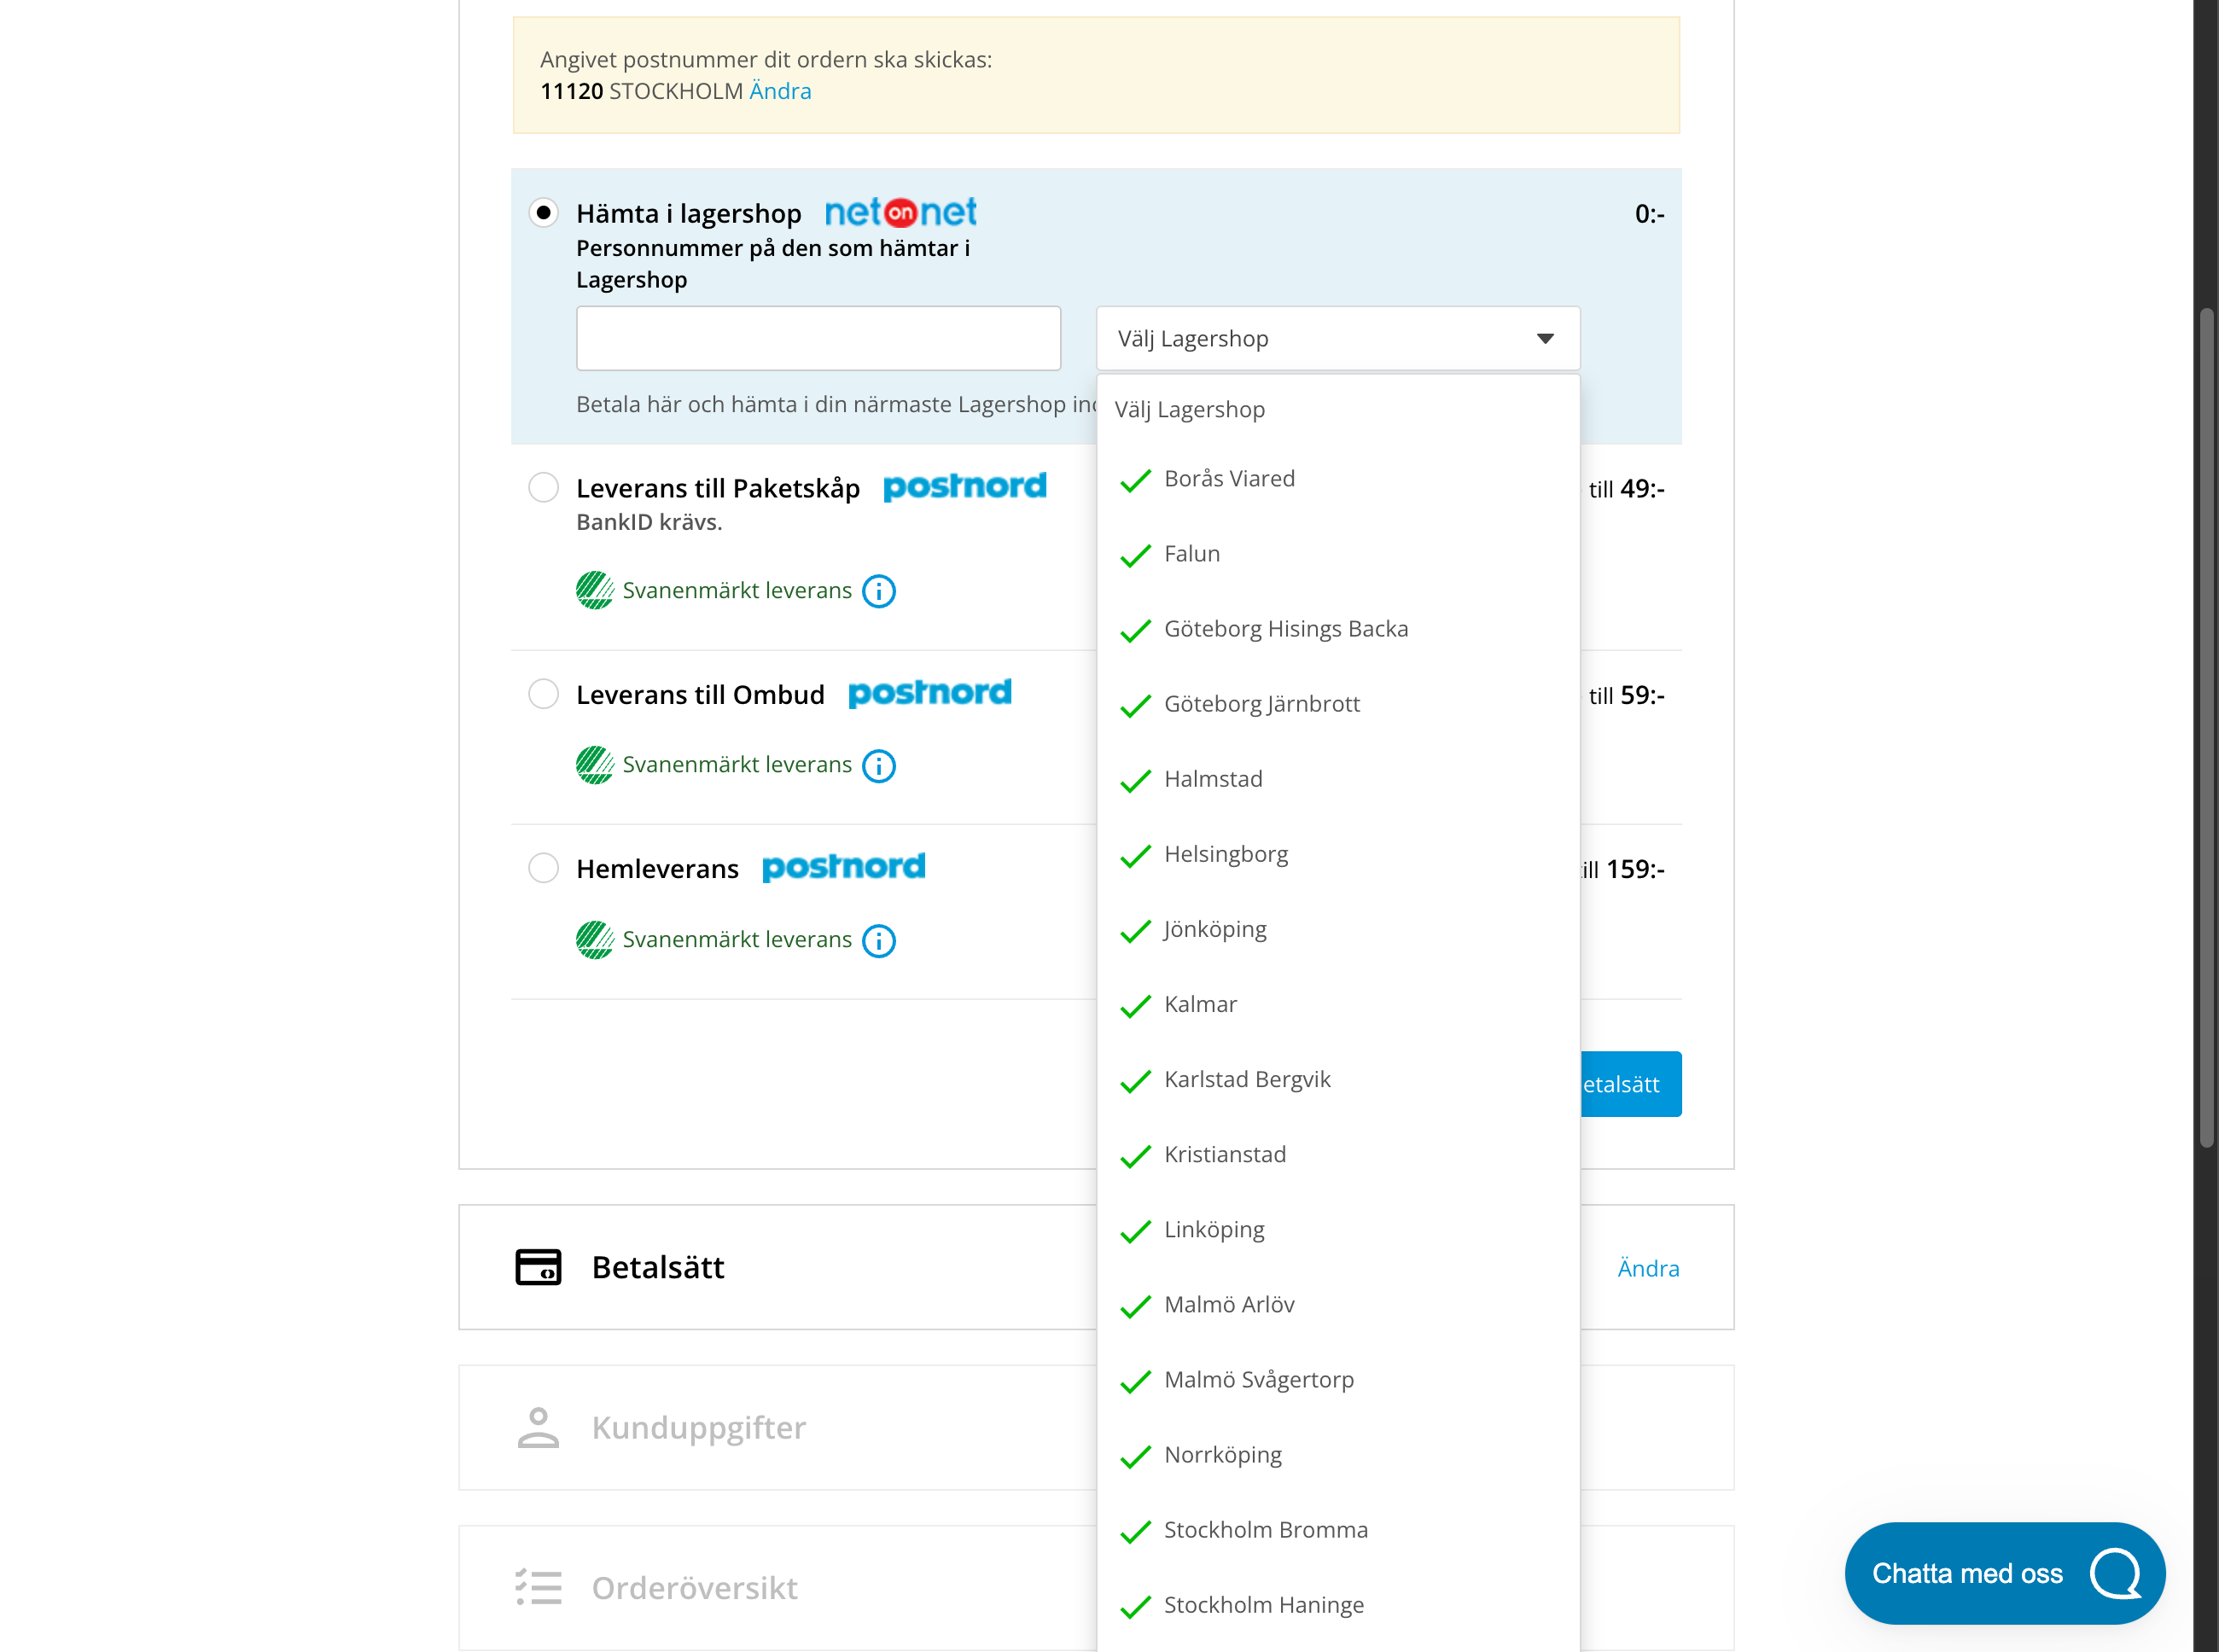The image size is (2219, 1652).
Task: Select the Leverans till Paketskåp radio button
Action: 543,487
